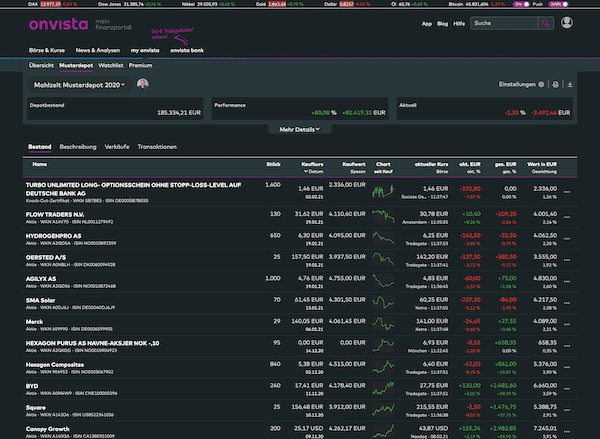600x439 pixels.
Task: Open Einstellungen gear for the depot
Action: 541,85
